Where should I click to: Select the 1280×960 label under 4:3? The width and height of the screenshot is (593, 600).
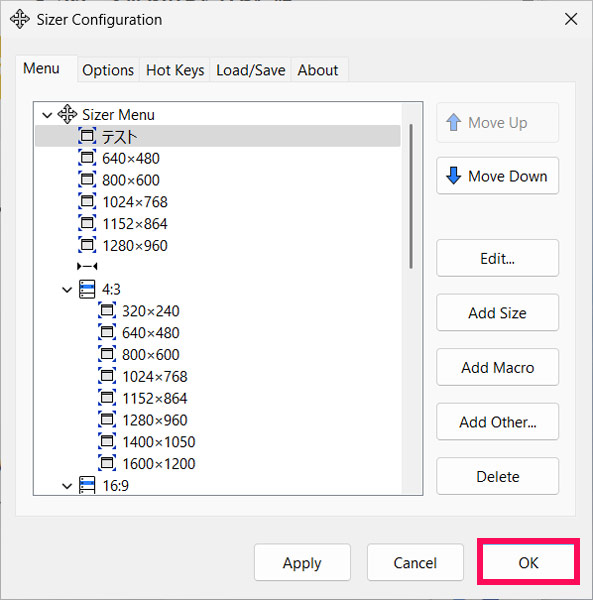click(x=155, y=421)
